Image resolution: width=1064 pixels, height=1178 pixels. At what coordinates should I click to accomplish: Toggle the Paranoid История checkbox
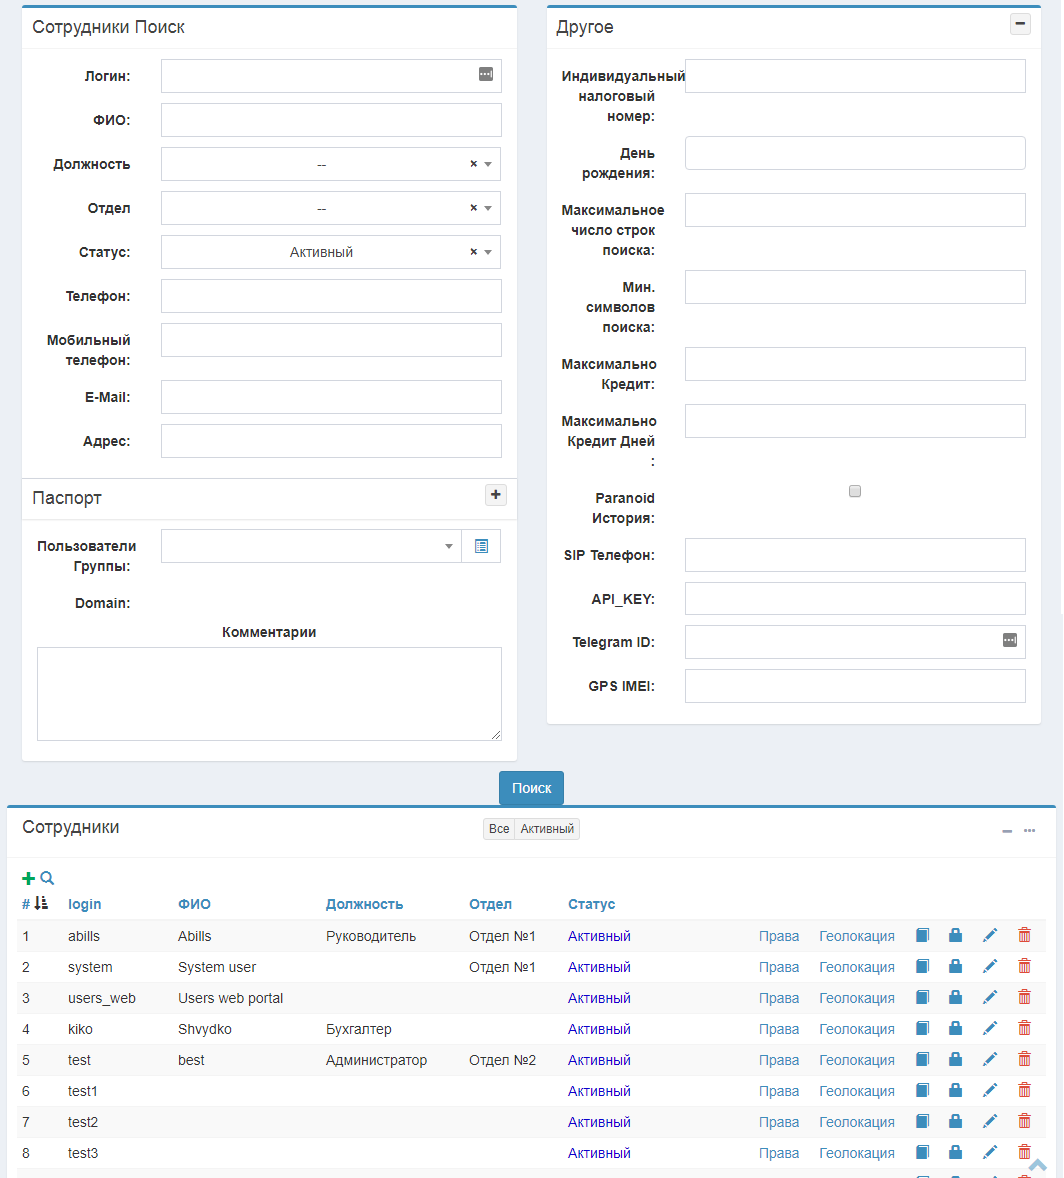[854, 491]
